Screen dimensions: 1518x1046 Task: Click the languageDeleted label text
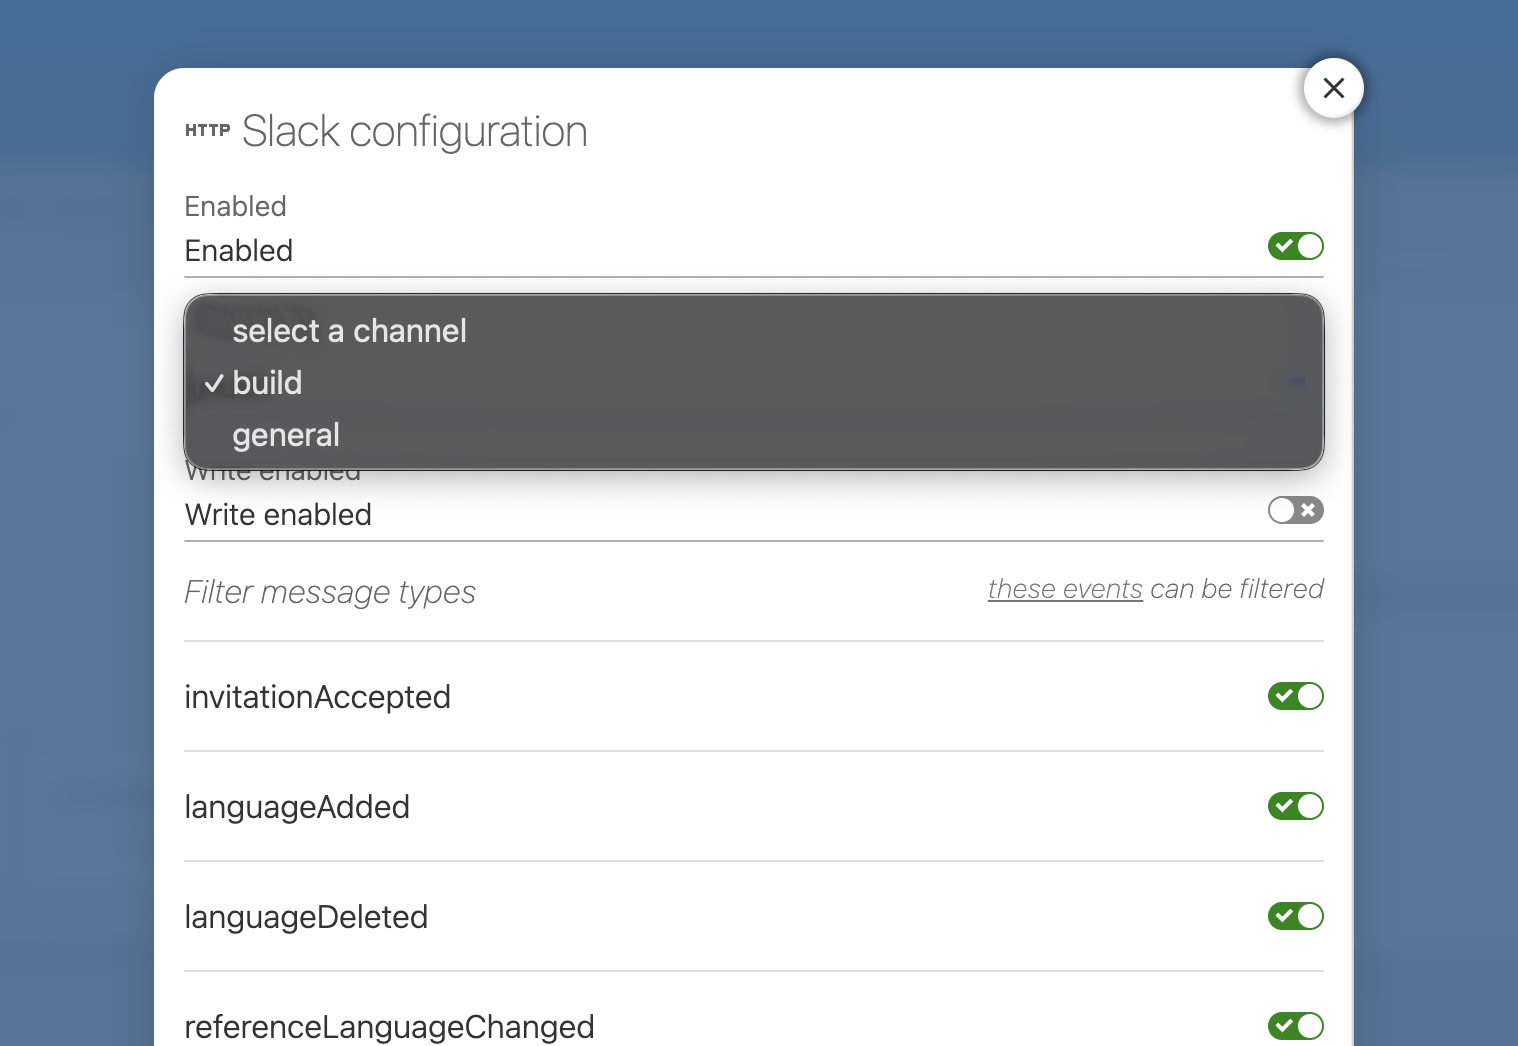pos(306,917)
